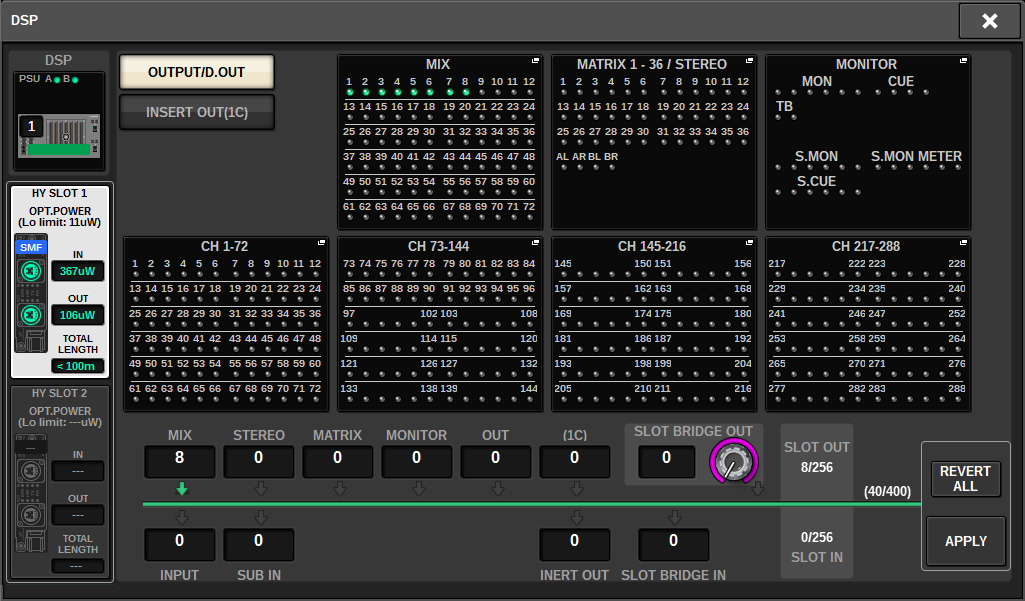Expand the CH 73-144 panel

[535, 244]
